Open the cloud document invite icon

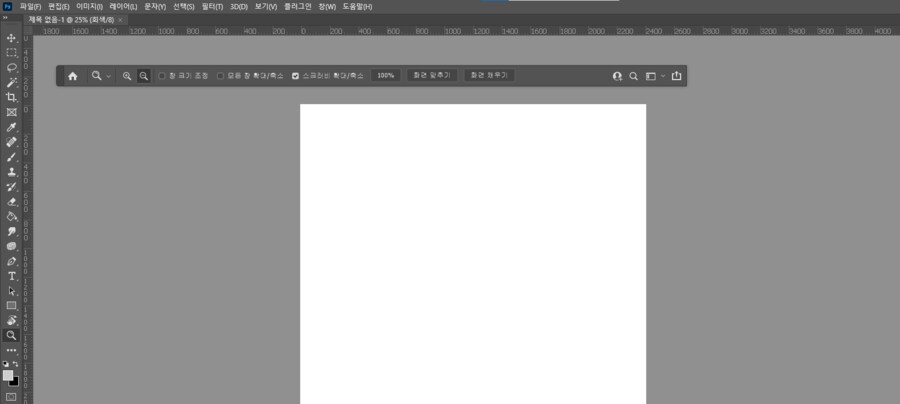point(618,76)
